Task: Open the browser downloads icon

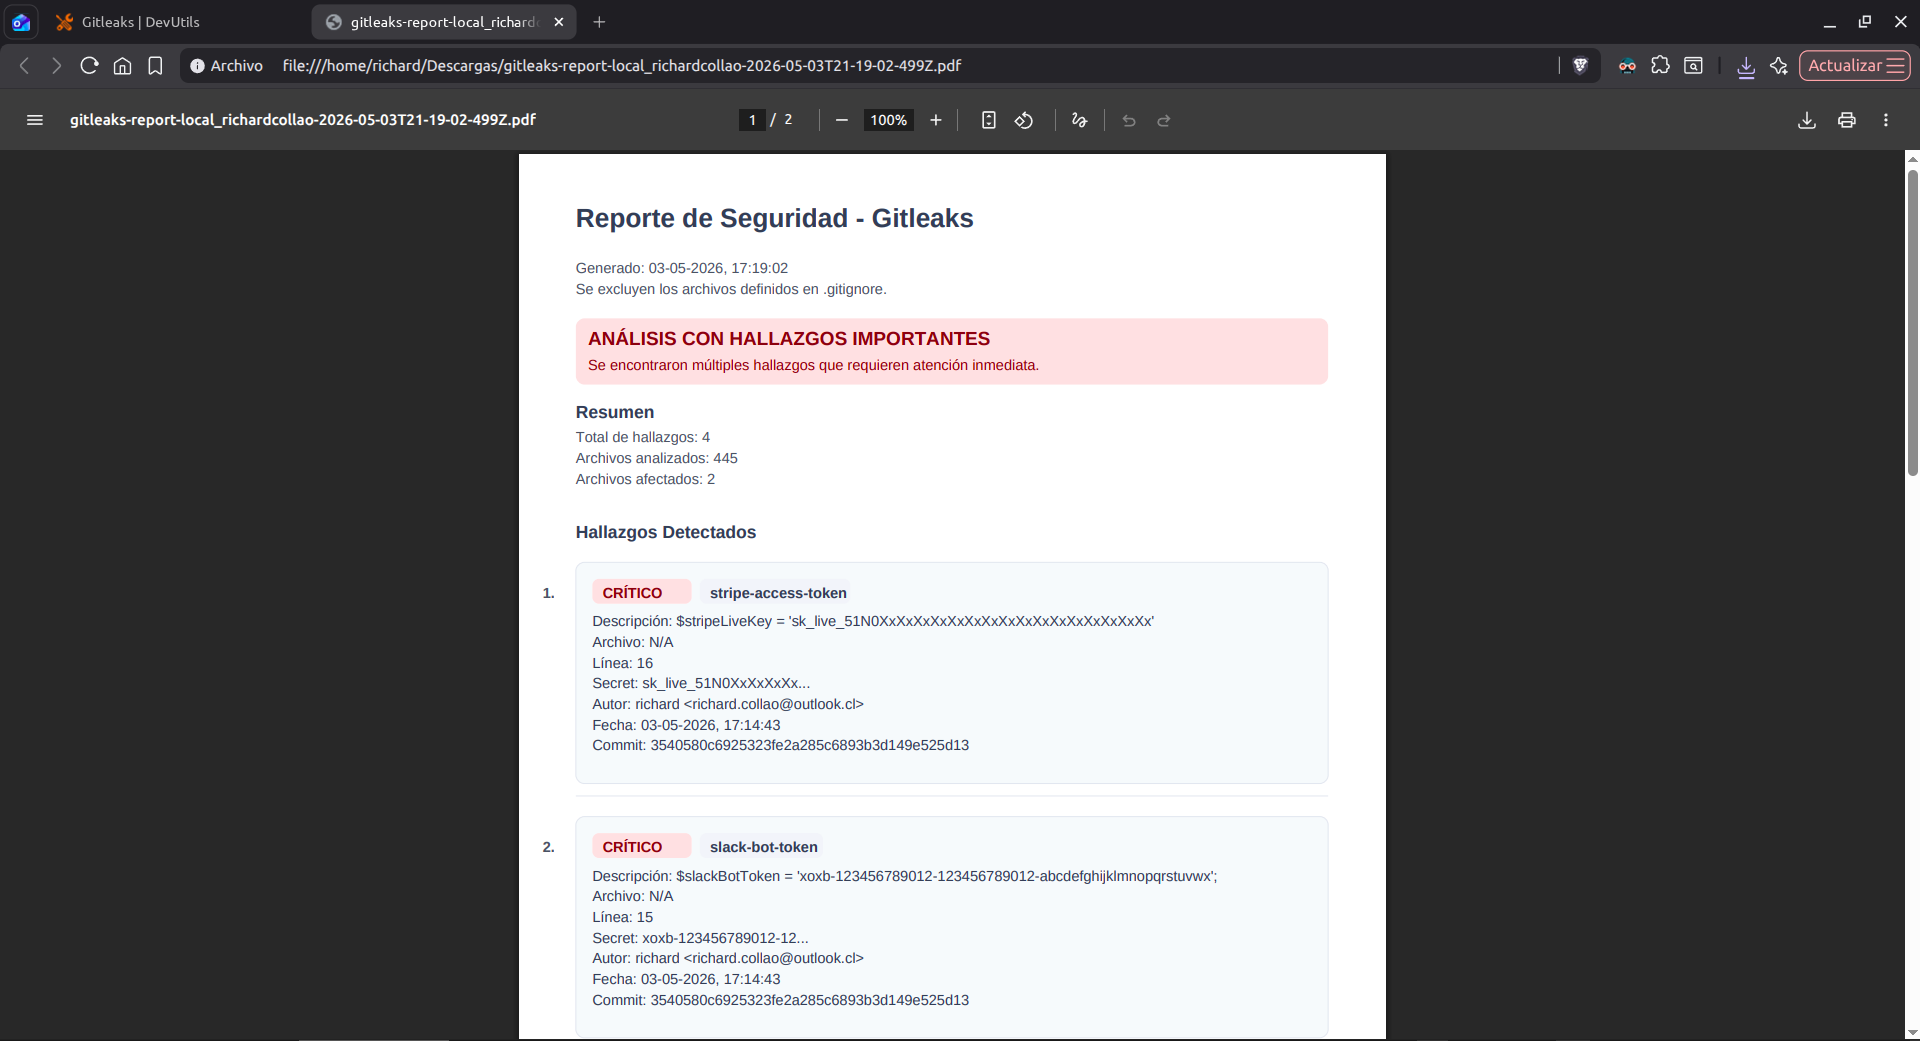Action: pos(1746,67)
